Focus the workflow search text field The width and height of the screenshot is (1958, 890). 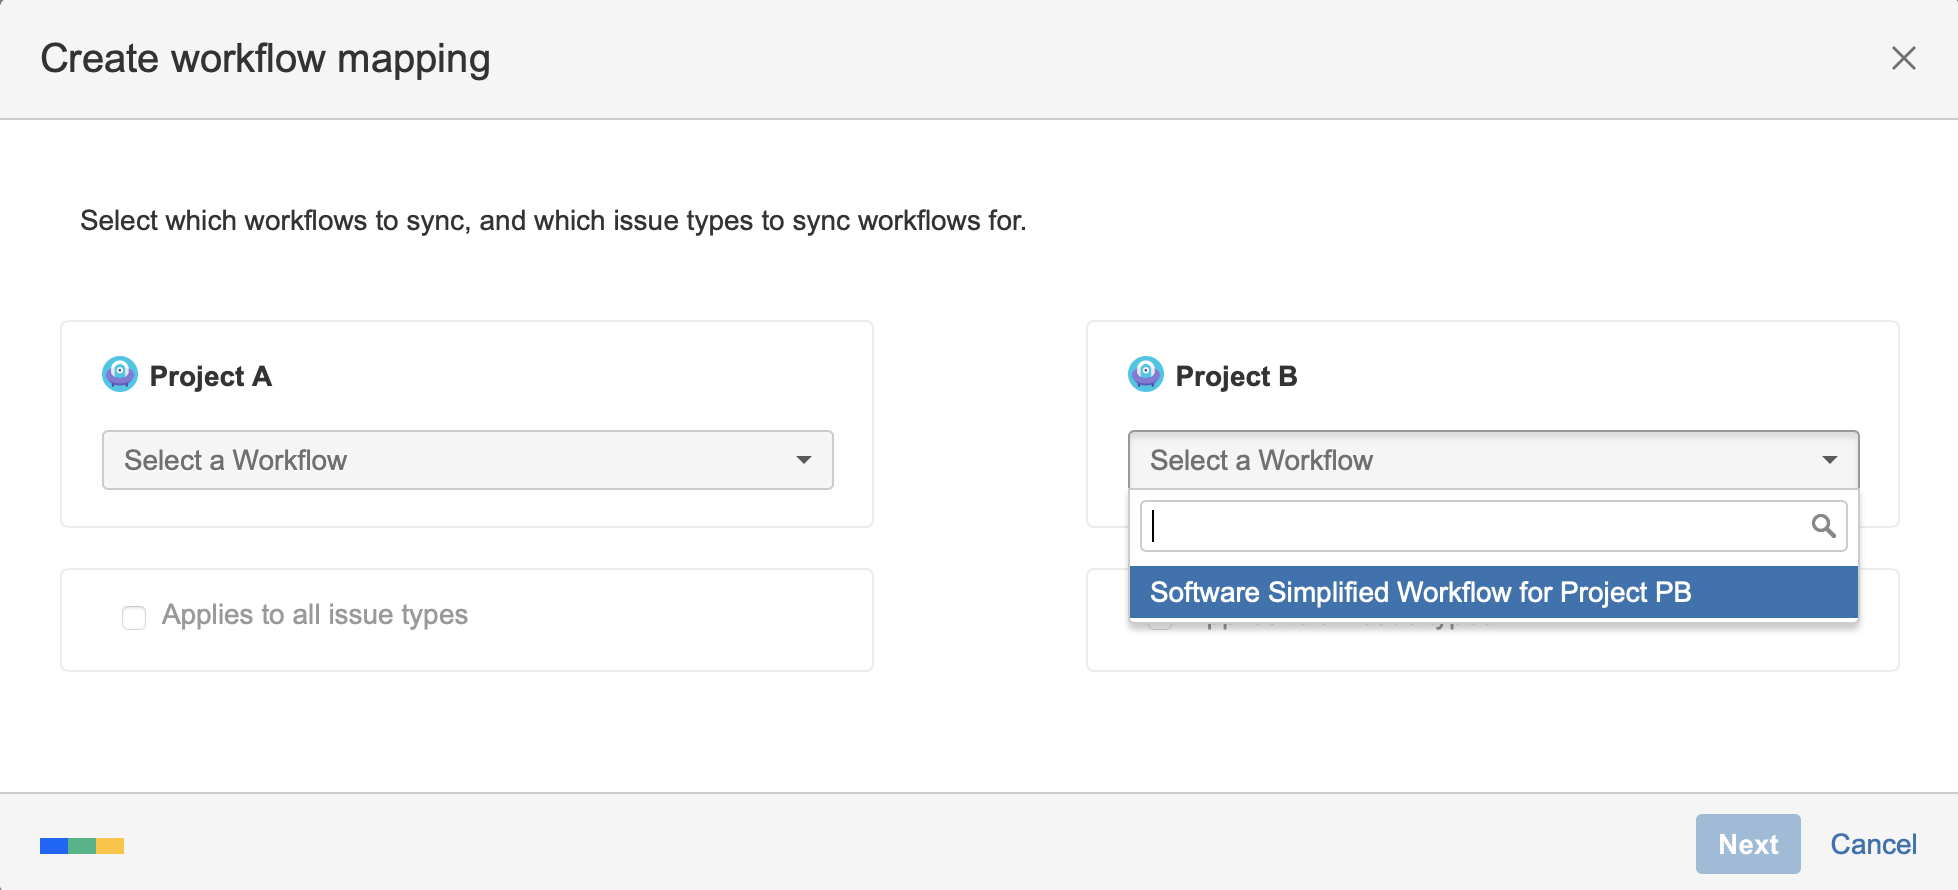click(x=1475, y=526)
